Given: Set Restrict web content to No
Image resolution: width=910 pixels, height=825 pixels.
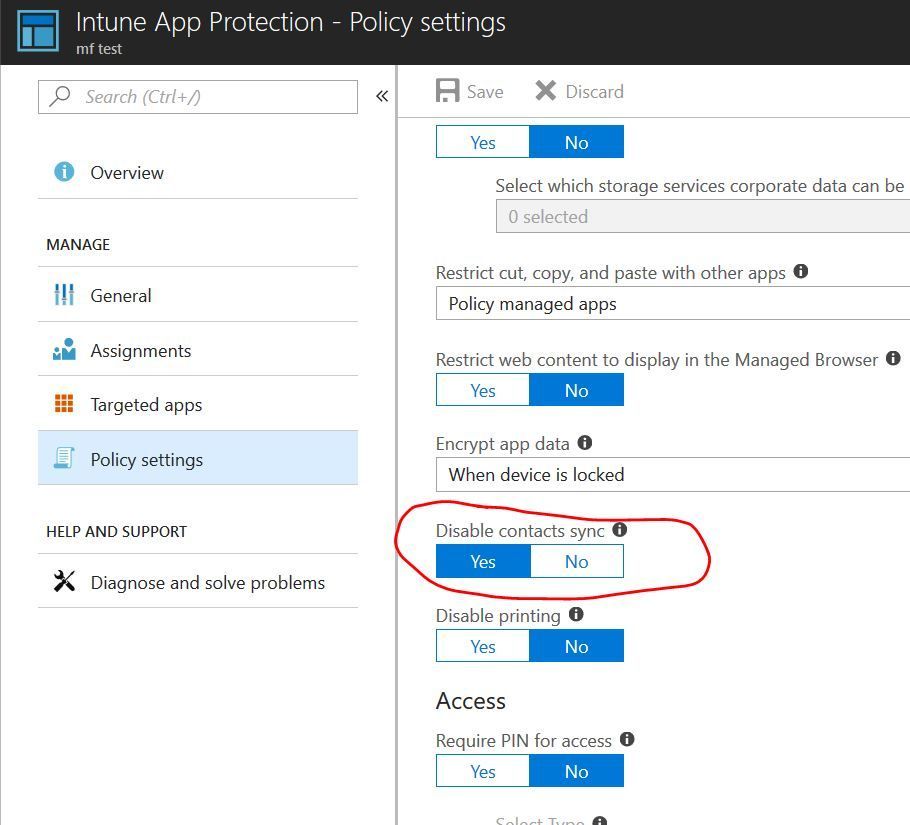Looking at the screenshot, I should [576, 390].
